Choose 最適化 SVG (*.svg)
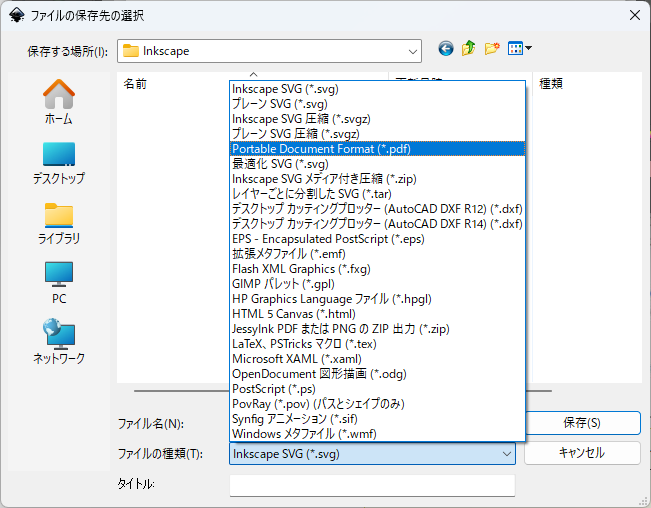Image resolution: width=651 pixels, height=508 pixels. tap(377, 164)
